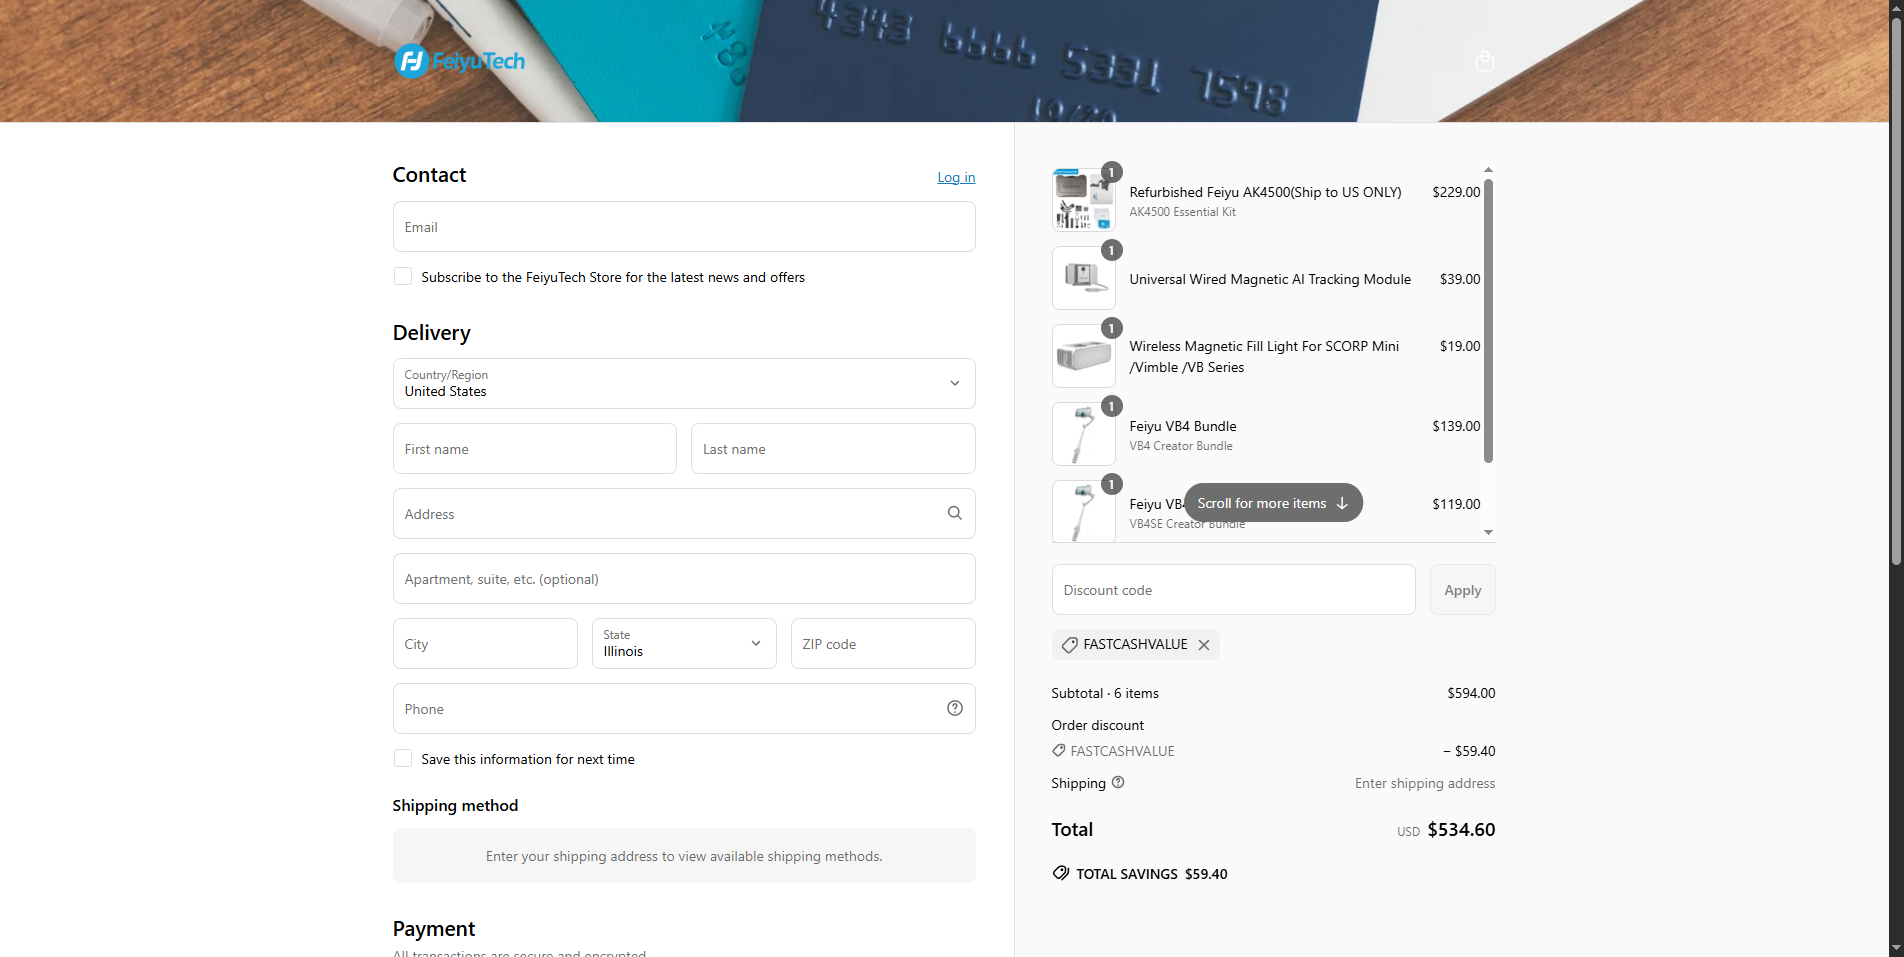Click 'Enter shipping address' shipping text

point(1425,783)
